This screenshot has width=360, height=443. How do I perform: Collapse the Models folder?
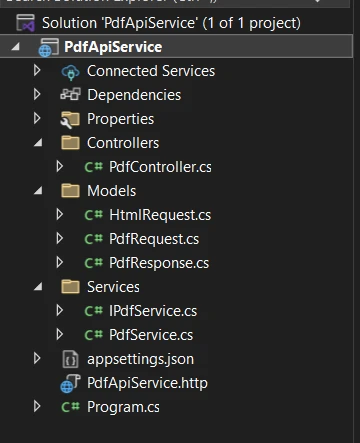38,191
